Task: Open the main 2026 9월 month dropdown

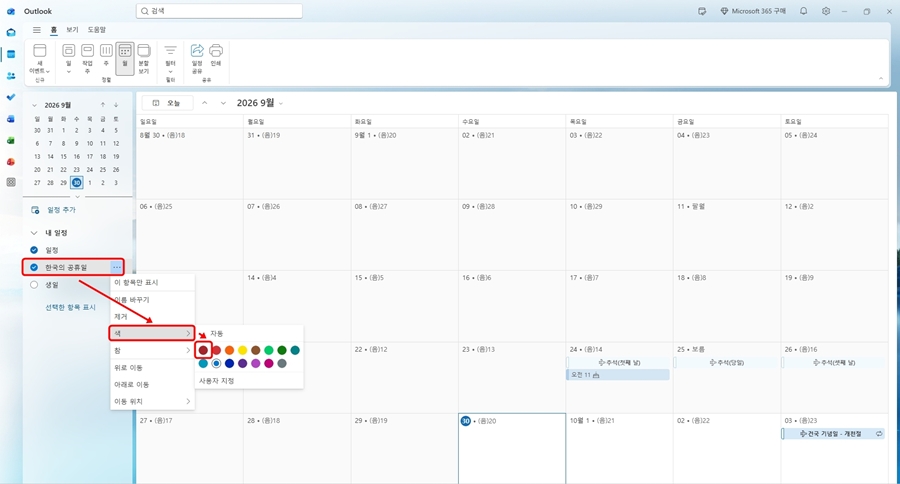Action: click(x=281, y=103)
